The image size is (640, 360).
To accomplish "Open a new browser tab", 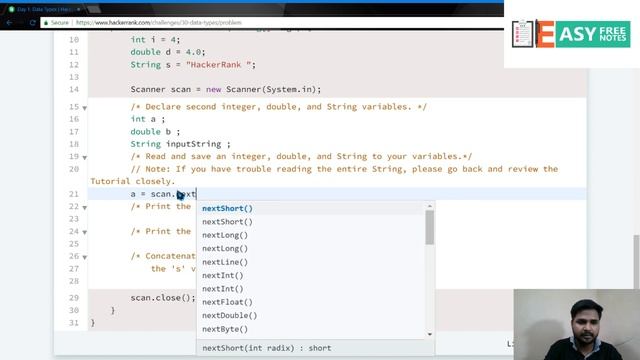I will coord(95,9).
